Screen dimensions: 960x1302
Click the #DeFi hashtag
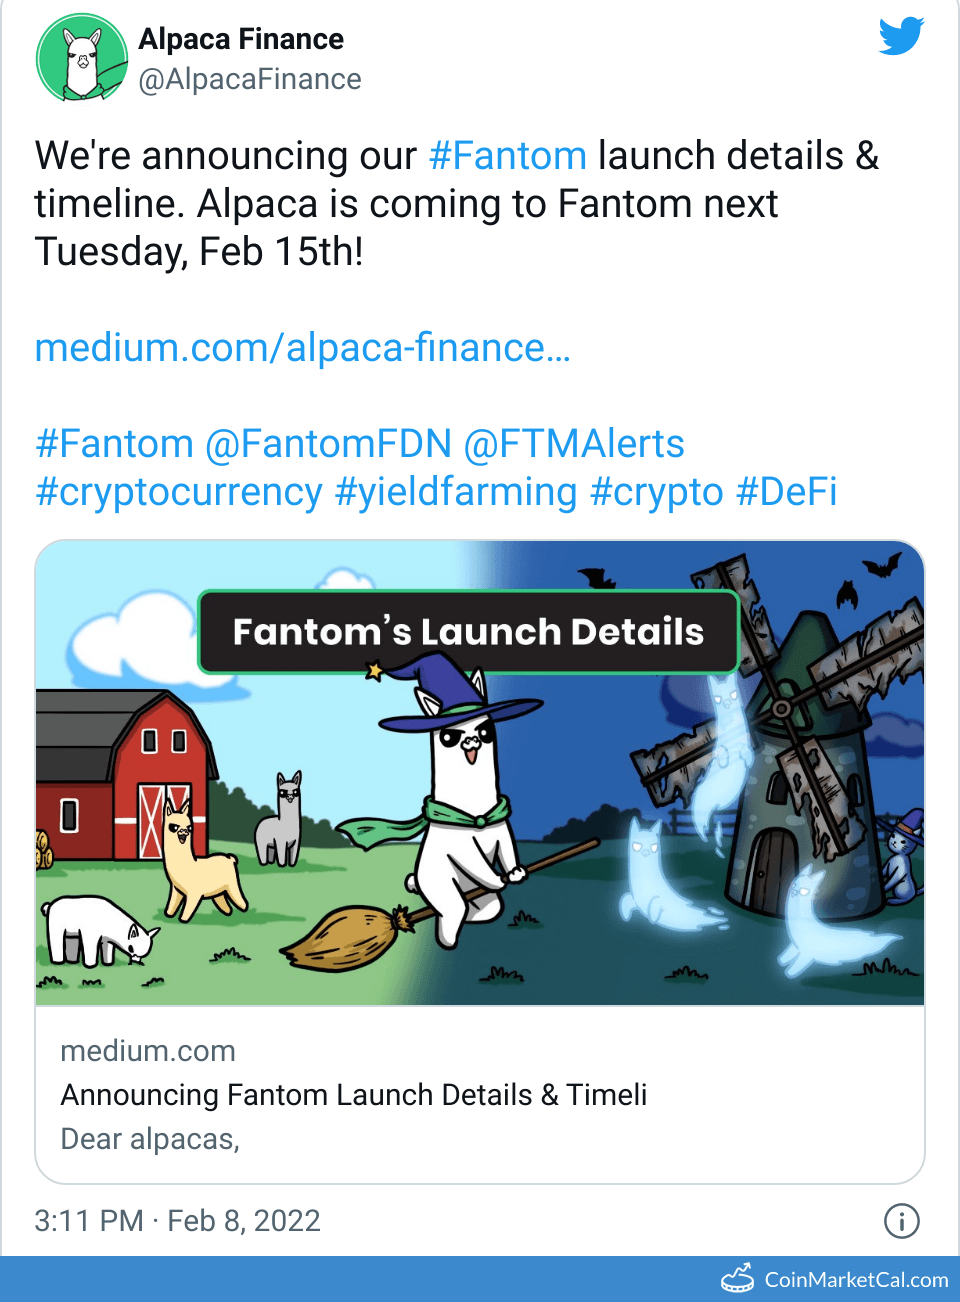coord(786,492)
